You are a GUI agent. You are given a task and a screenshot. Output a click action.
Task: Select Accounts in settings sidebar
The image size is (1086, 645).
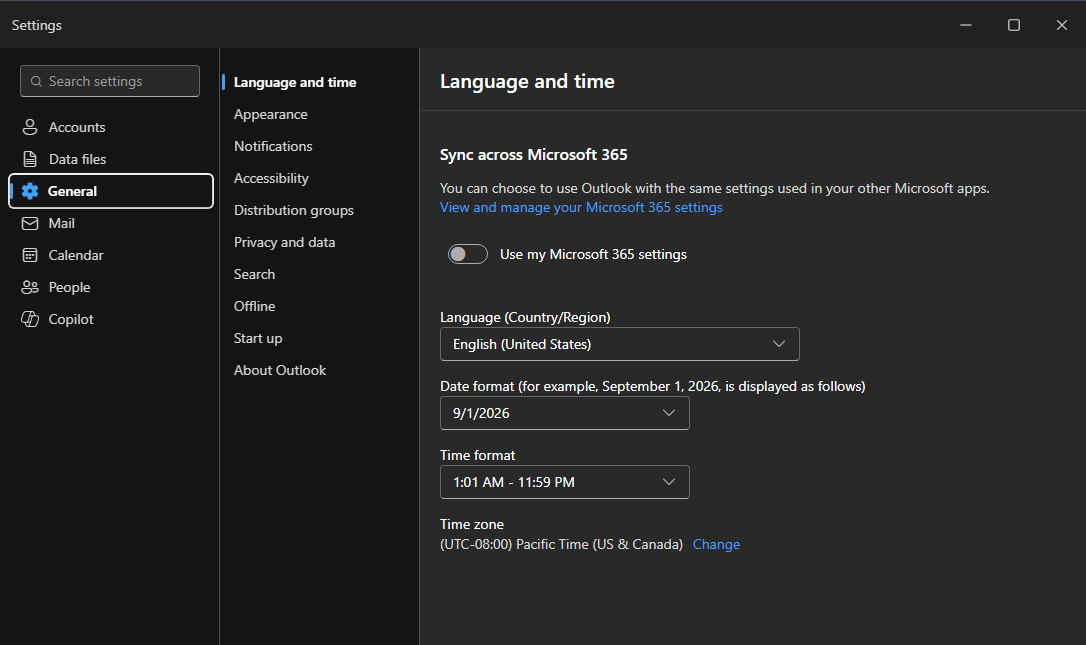[111, 127]
